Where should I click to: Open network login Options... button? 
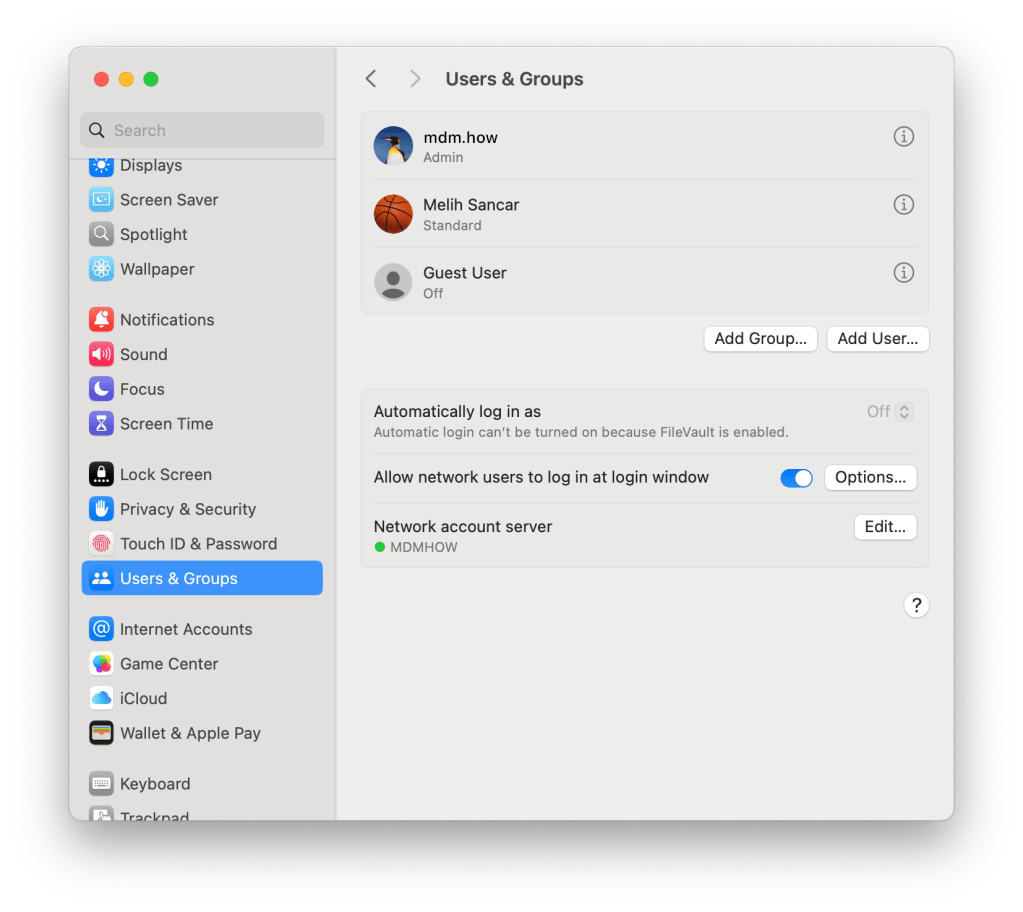click(x=870, y=478)
